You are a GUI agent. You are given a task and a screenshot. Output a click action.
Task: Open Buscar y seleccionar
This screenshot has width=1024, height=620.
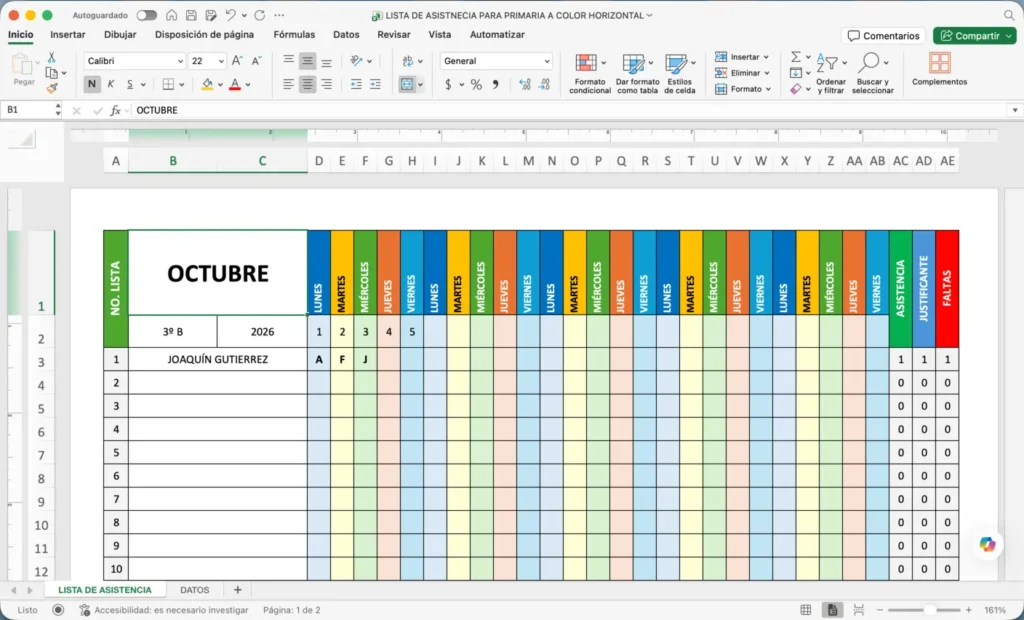point(872,73)
